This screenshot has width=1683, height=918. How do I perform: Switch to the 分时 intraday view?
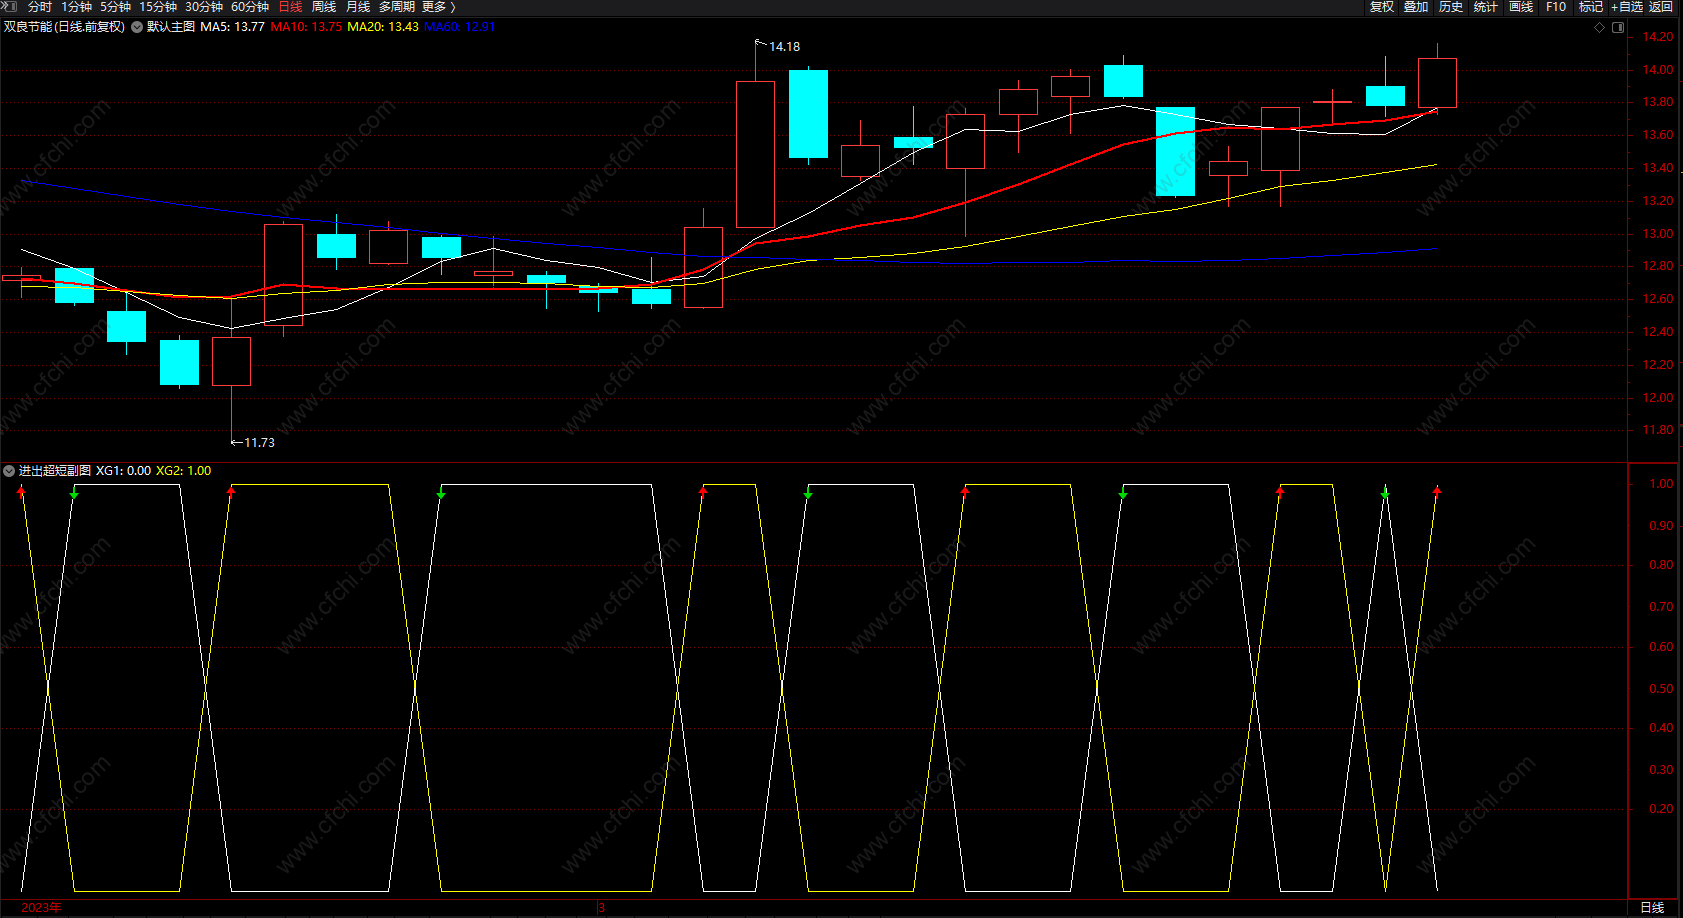coord(40,7)
